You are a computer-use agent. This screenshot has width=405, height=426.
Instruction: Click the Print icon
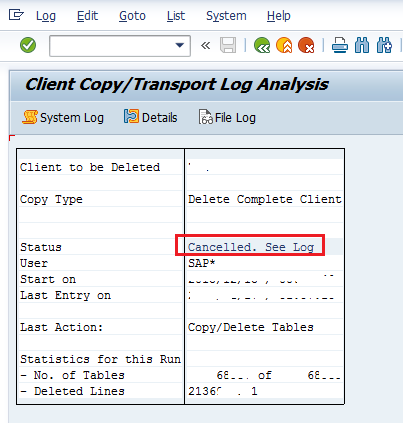pos(340,45)
